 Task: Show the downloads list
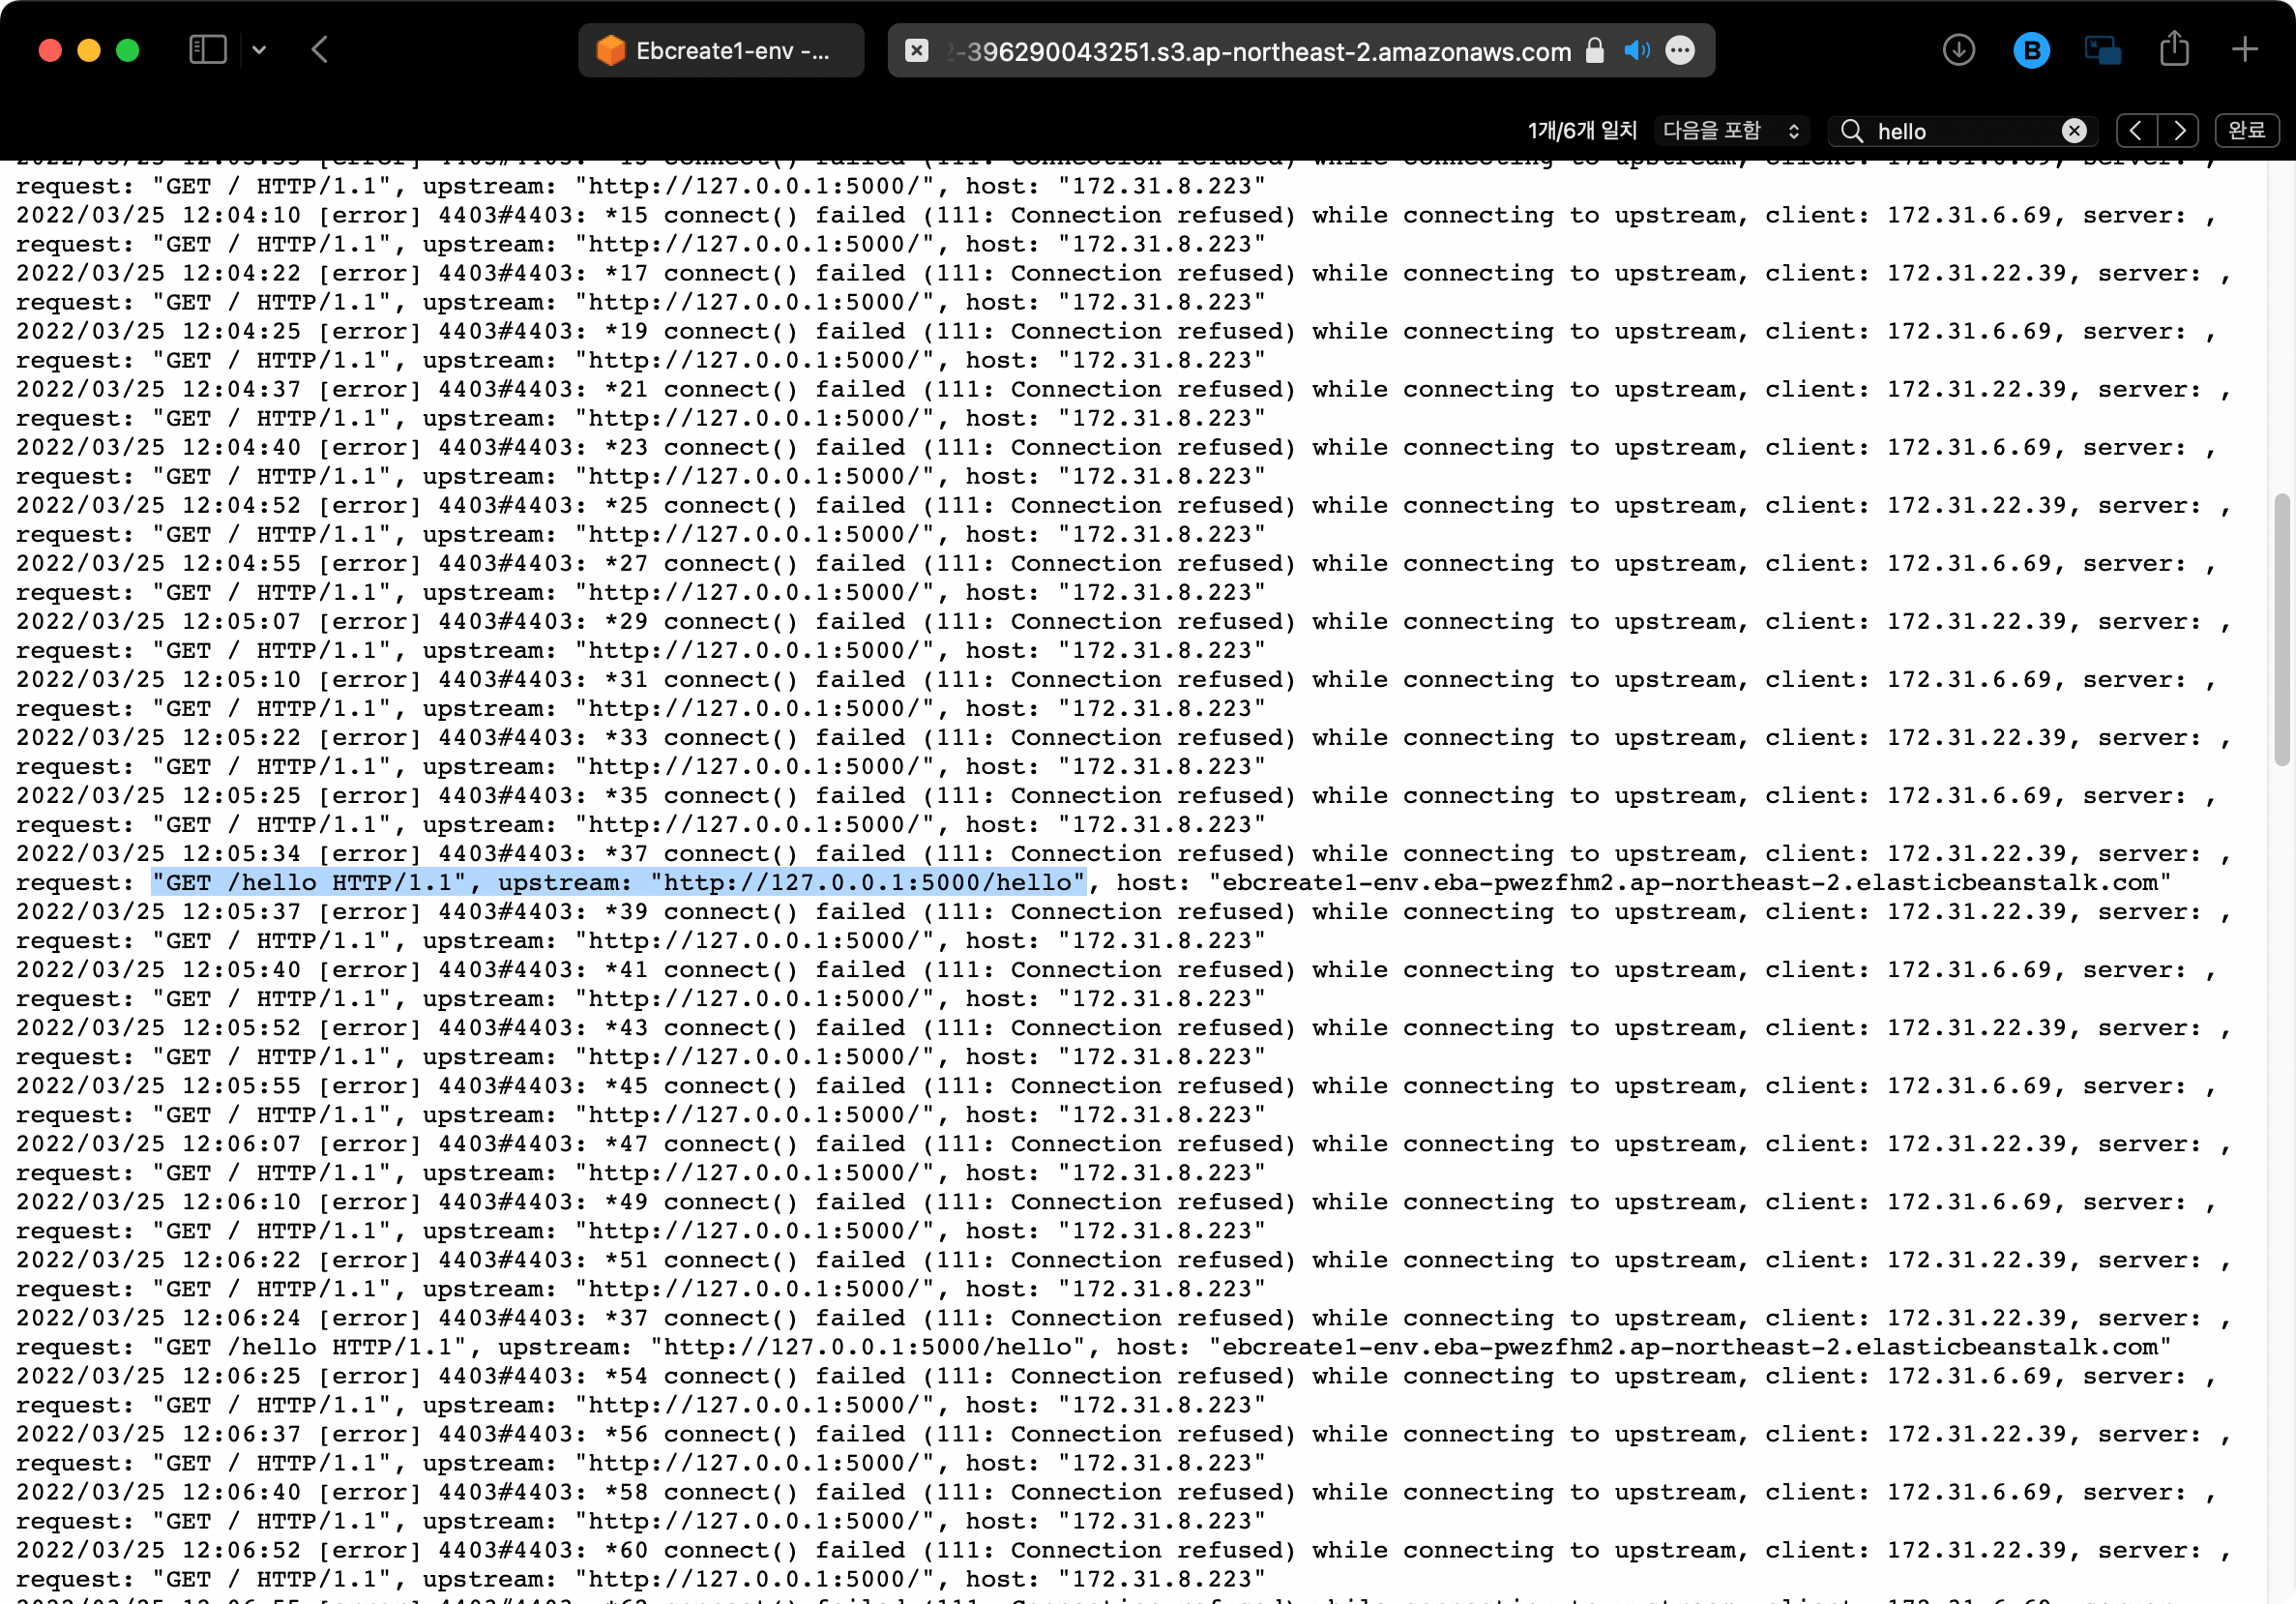[1958, 50]
